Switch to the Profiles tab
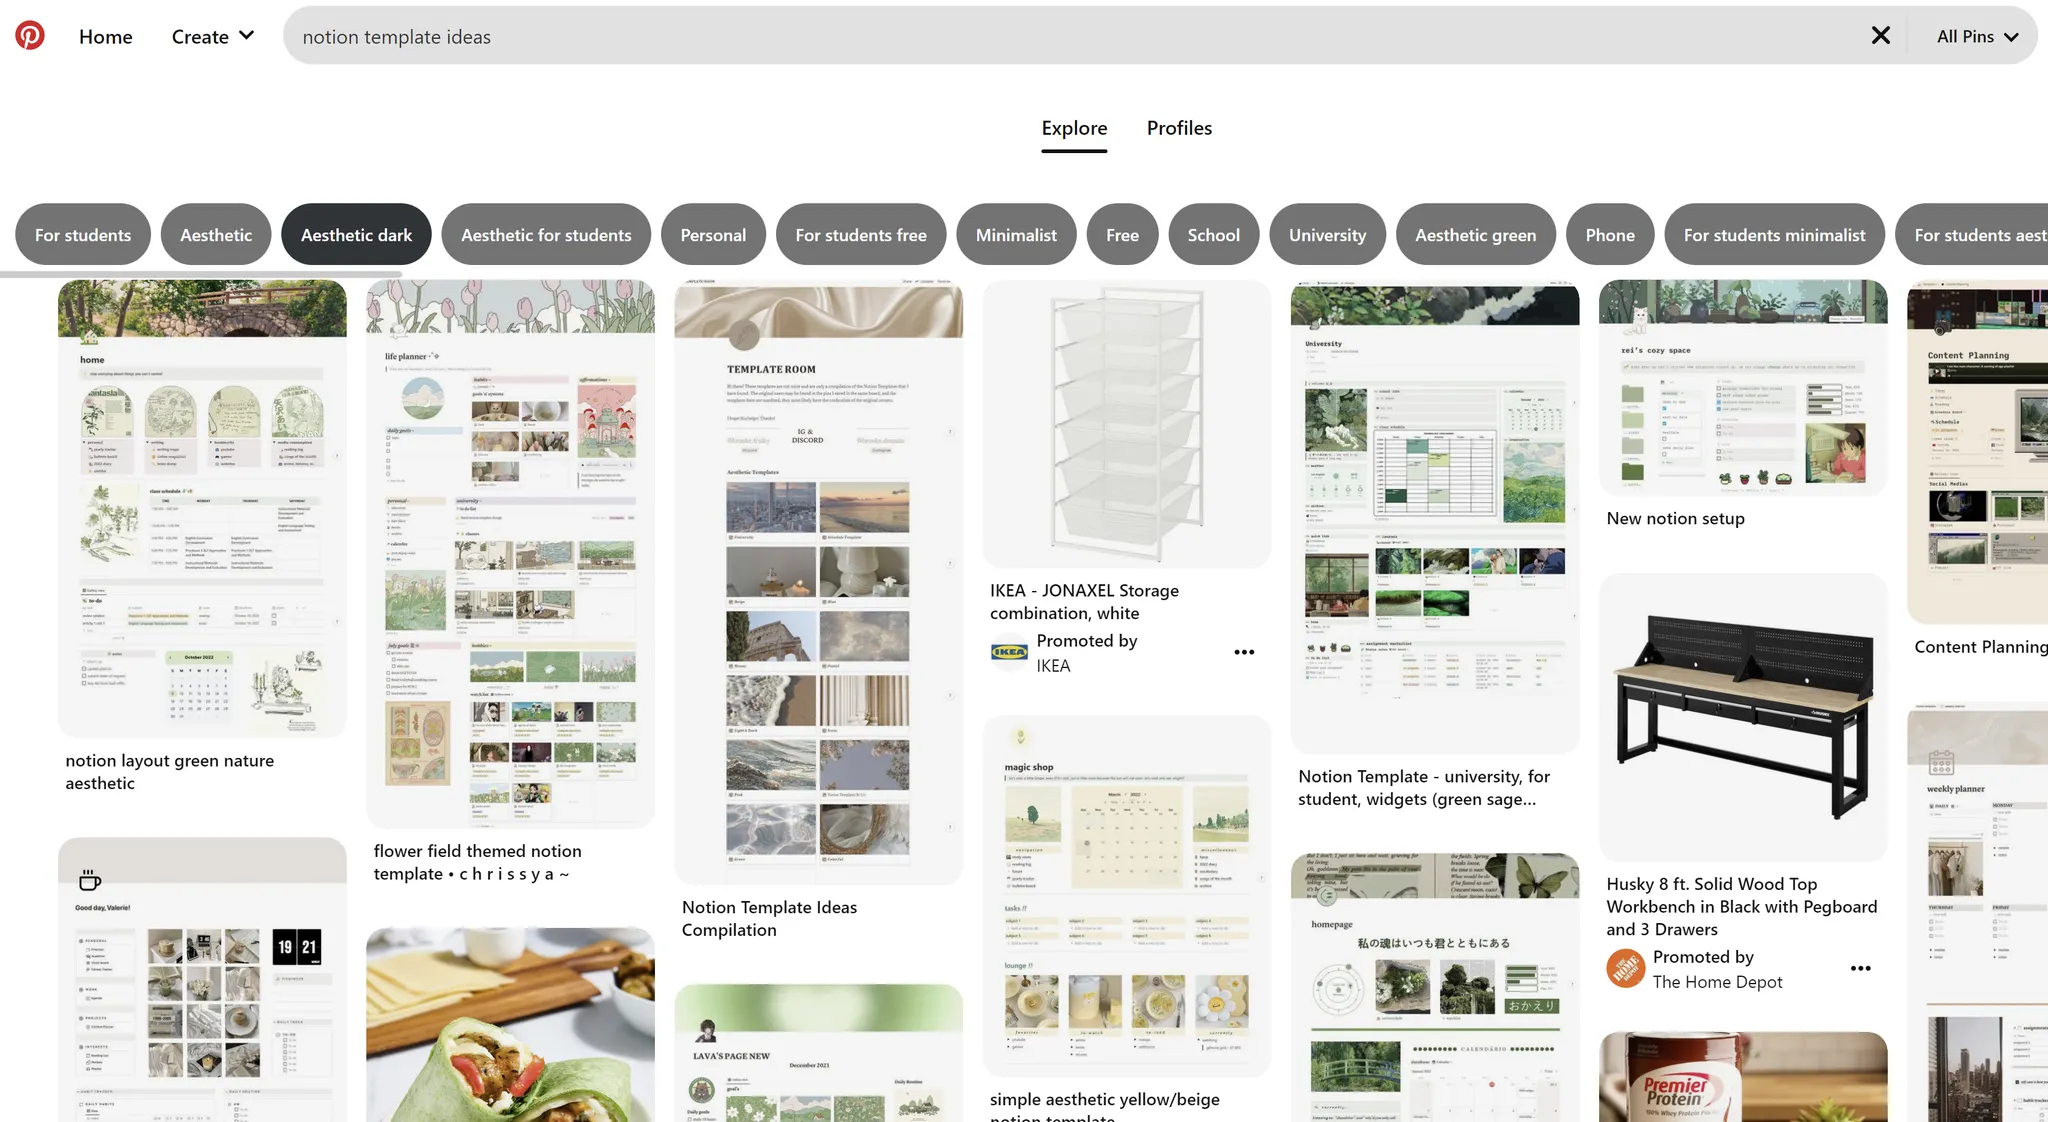Screen dimensions: 2048x1122 point(1179,128)
